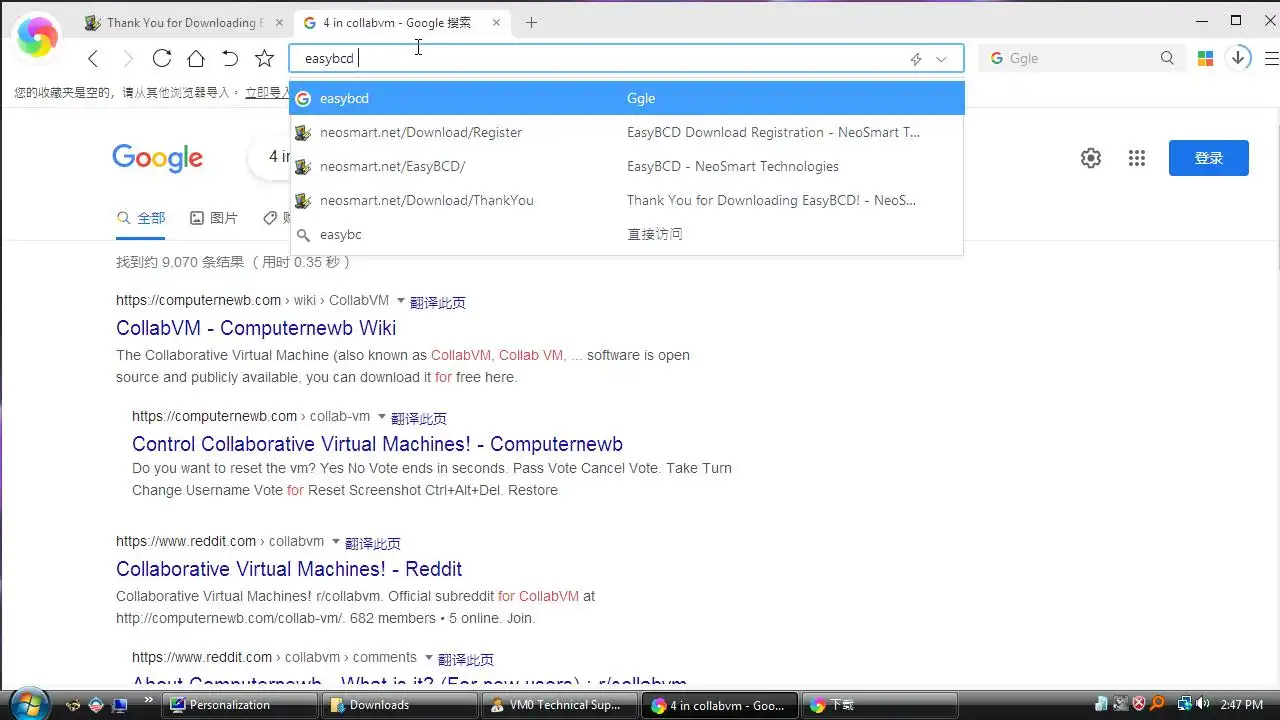This screenshot has height=720, width=1280.
Task: Expand the address bar history chevron
Action: (x=941, y=59)
